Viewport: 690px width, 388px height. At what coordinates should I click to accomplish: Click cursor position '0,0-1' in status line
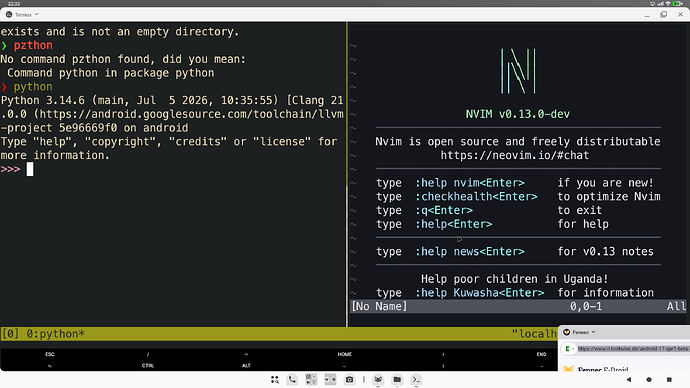(586, 307)
